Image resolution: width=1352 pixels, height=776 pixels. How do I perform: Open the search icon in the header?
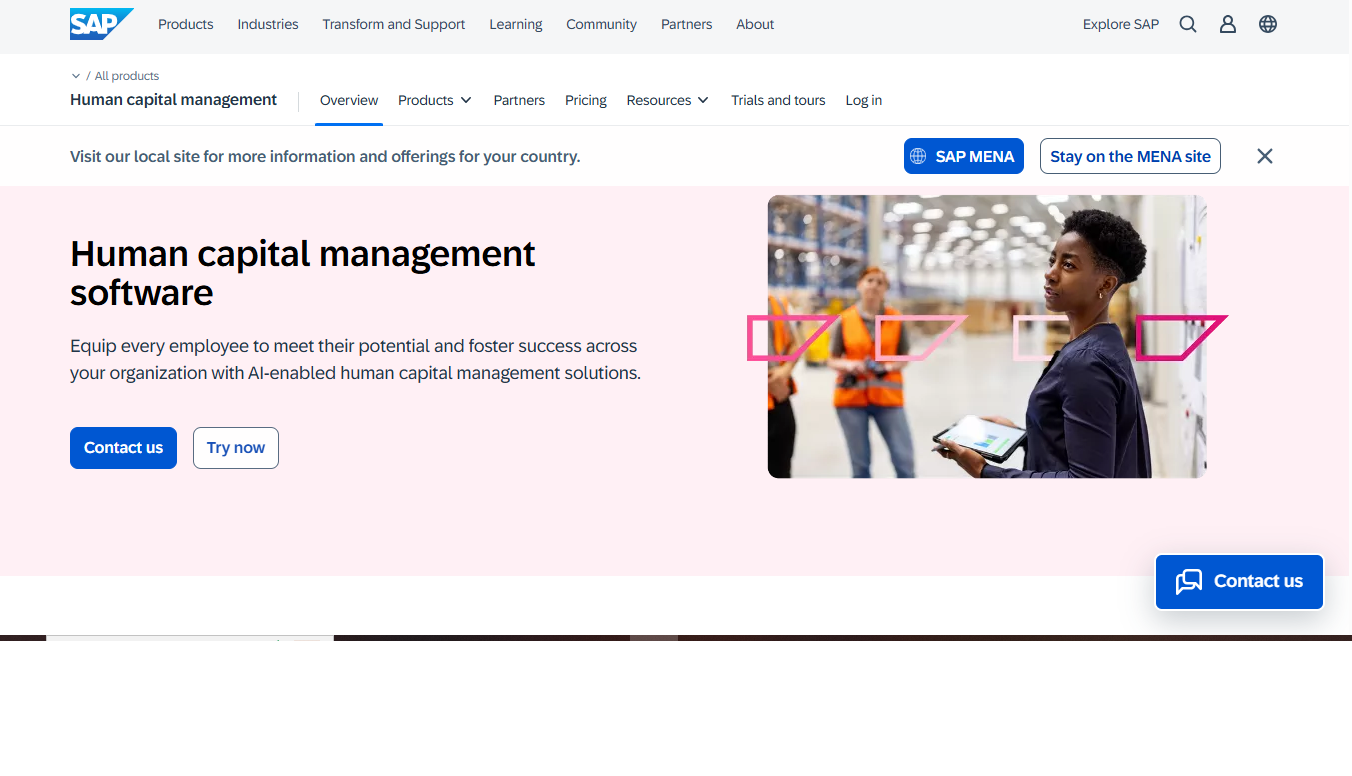[x=1187, y=23]
